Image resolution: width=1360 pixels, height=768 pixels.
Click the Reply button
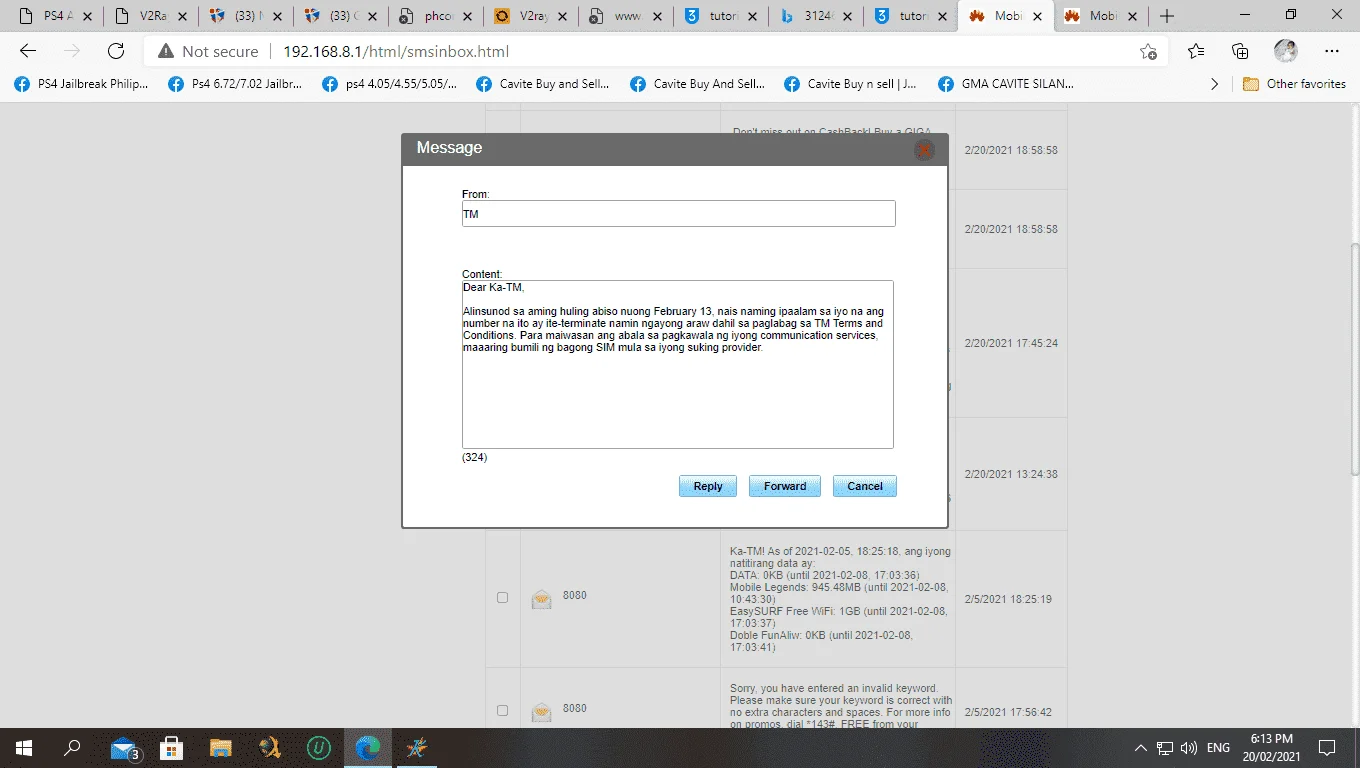coord(707,486)
